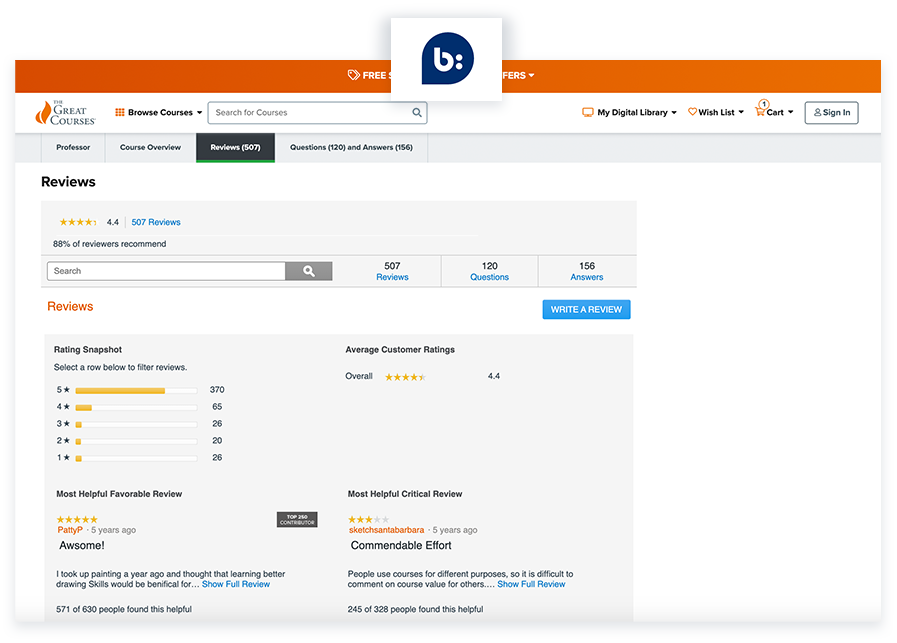Open PattyP's full review via Show Full Review
Viewport: 897px width, 643px height.
tap(236, 584)
